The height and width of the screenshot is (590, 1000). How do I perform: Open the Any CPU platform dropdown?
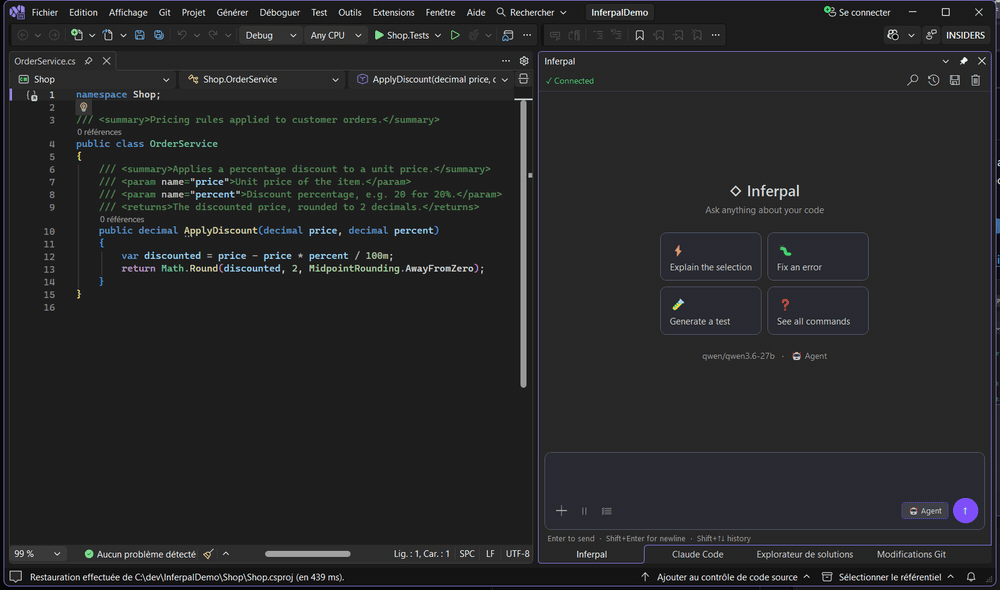point(335,35)
